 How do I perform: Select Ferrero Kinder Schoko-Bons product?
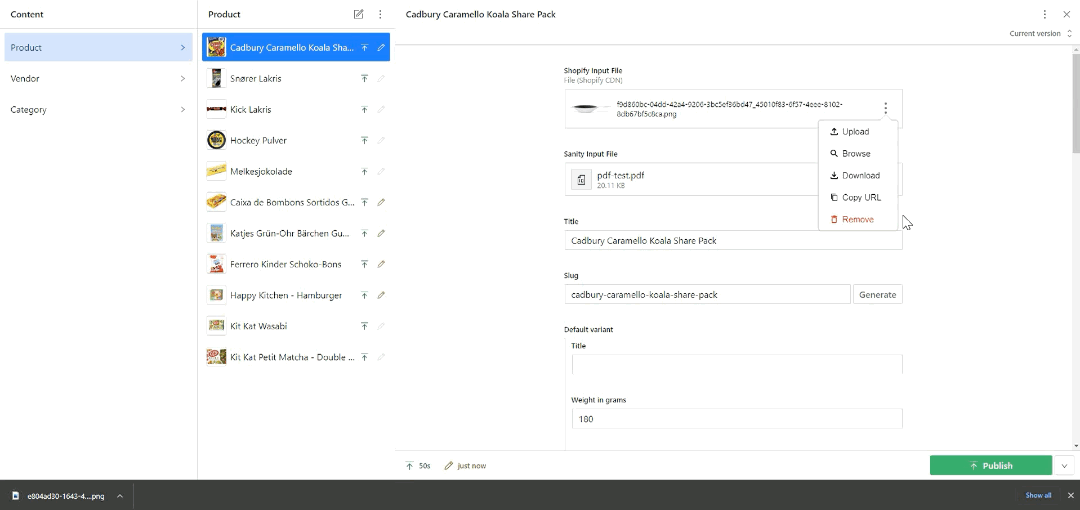pyautogui.click(x=295, y=264)
